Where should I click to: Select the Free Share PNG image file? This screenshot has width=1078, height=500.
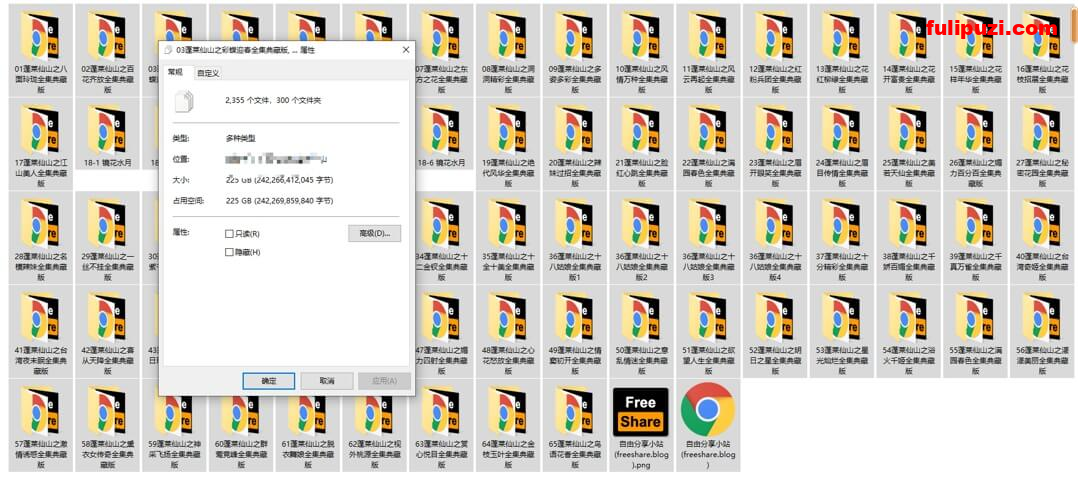pyautogui.click(x=641, y=426)
